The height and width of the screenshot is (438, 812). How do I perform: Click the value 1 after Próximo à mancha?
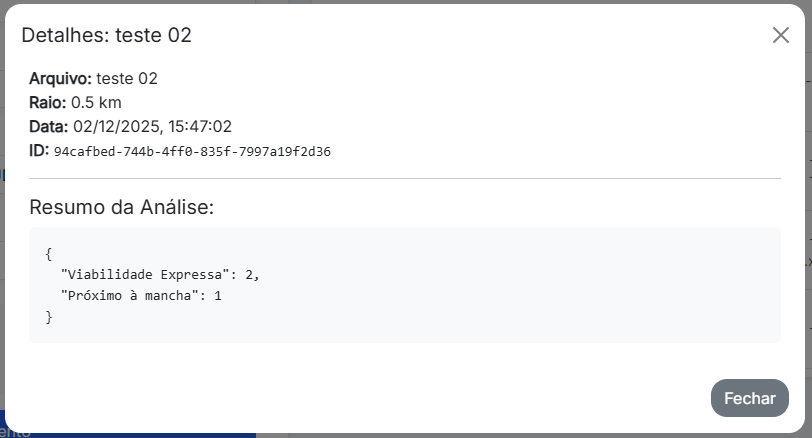tap(217, 296)
